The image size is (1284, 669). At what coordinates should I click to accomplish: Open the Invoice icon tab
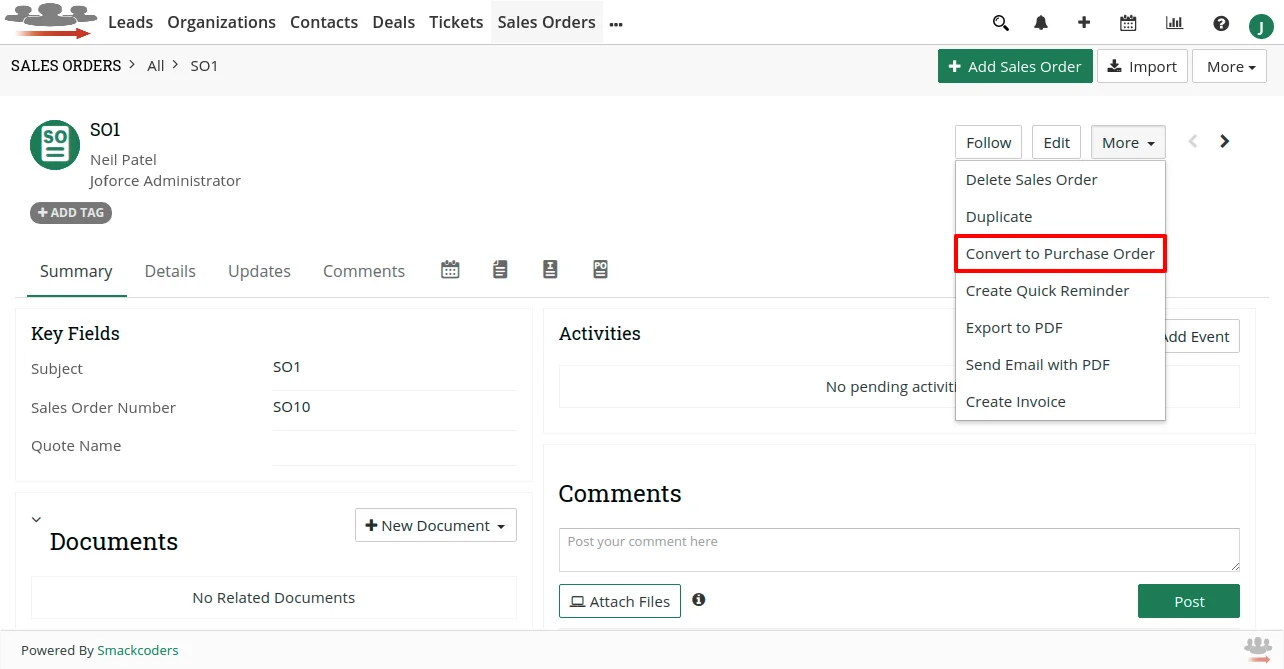[x=550, y=269]
